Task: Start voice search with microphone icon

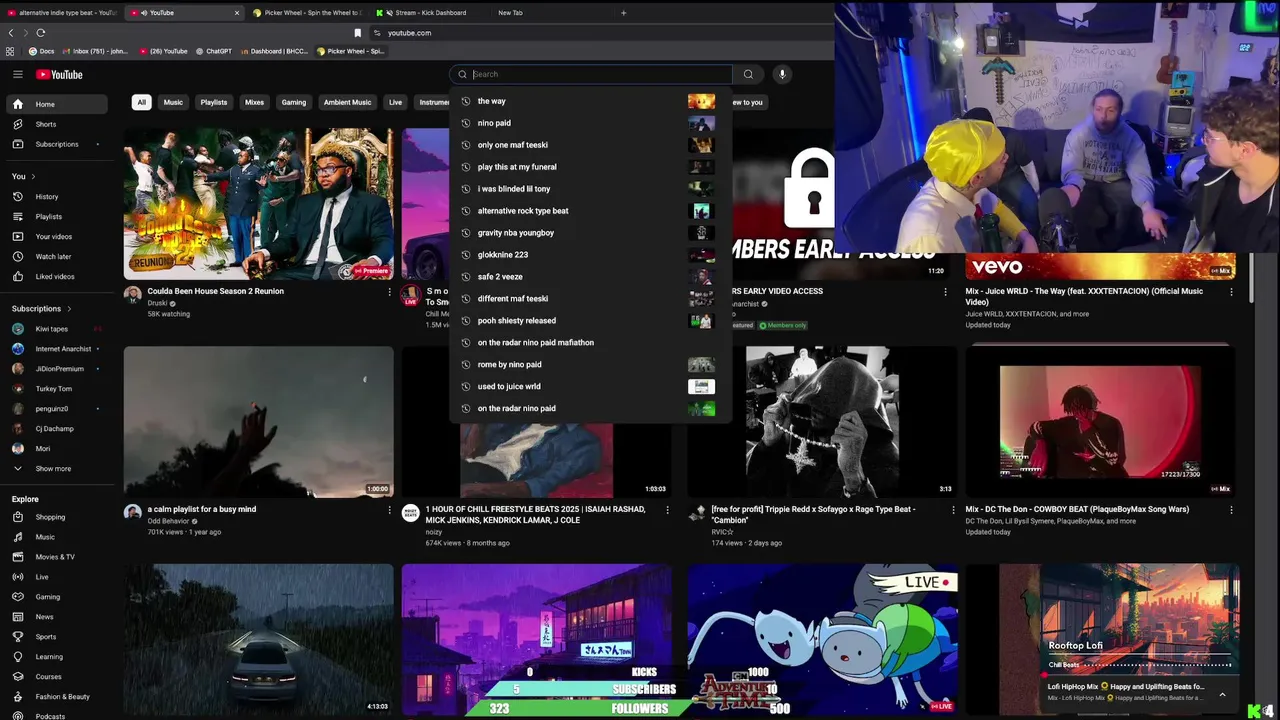Action: click(x=782, y=74)
